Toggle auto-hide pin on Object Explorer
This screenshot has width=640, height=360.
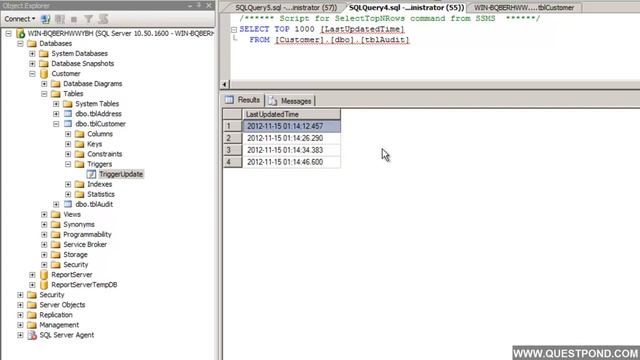click(x=199, y=5)
